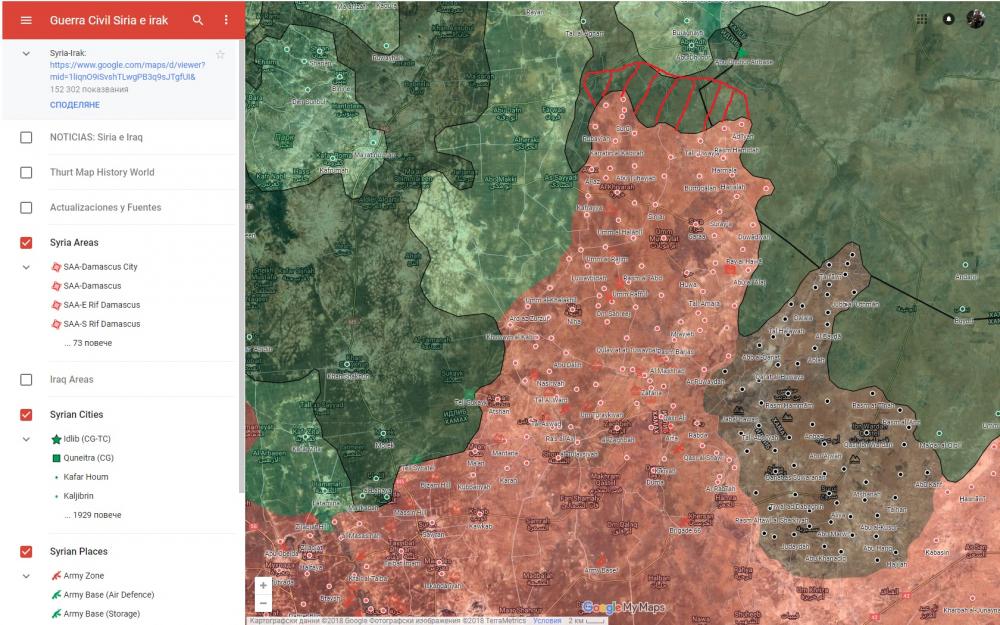Click the notifications bell icon
Viewport: 1000px width, 625px height.
coord(948,19)
